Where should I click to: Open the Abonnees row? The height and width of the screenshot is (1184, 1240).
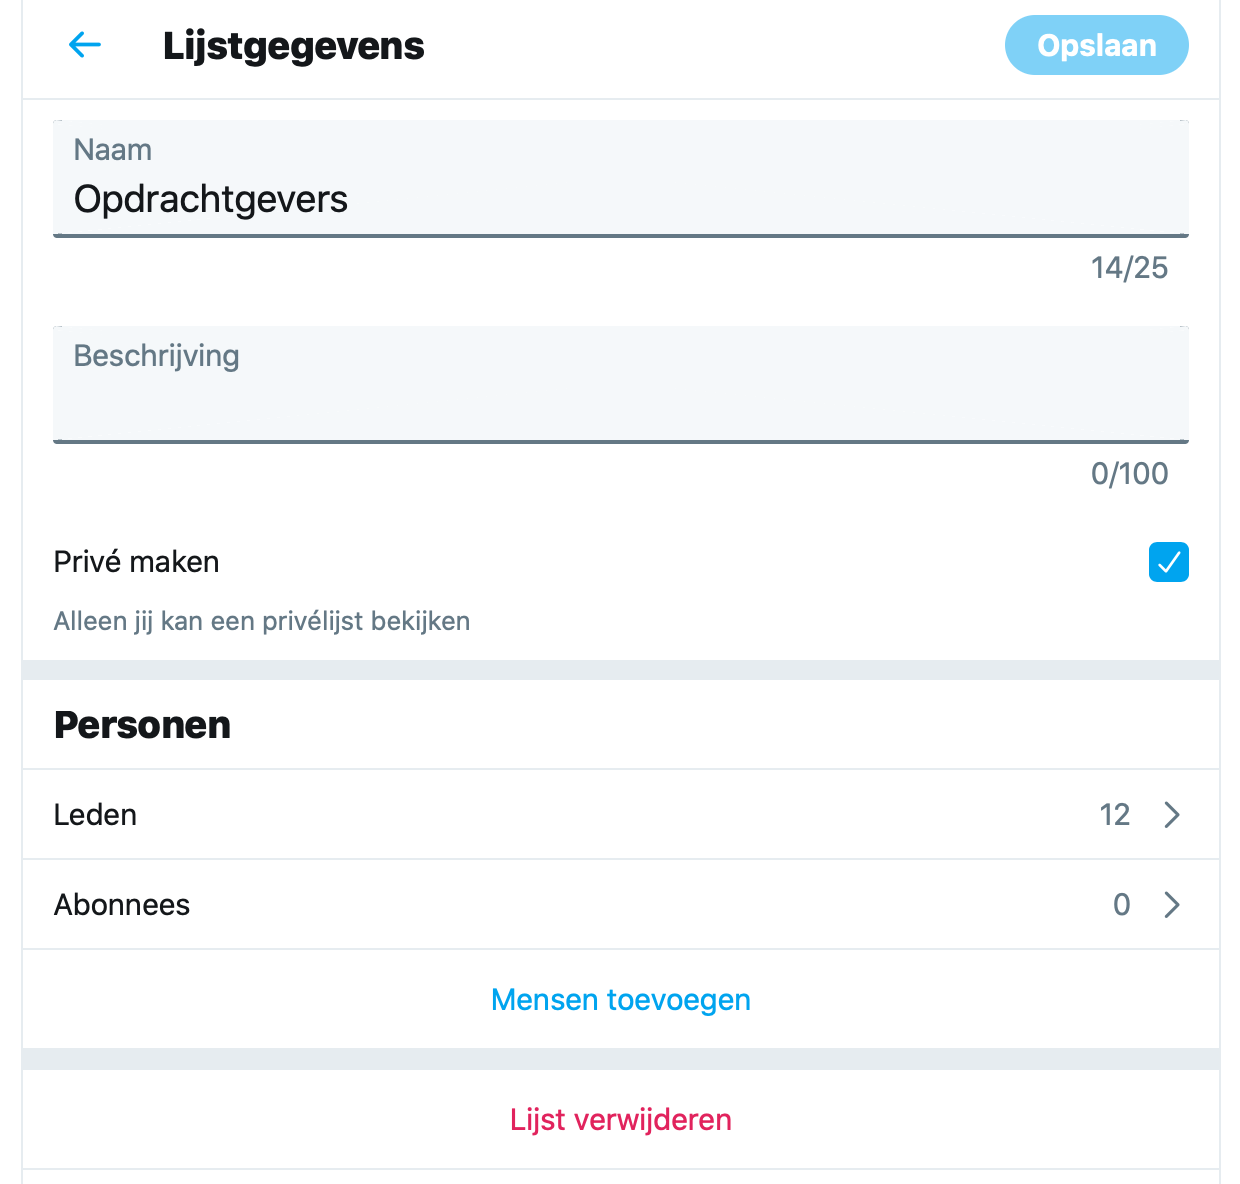[x=620, y=905]
